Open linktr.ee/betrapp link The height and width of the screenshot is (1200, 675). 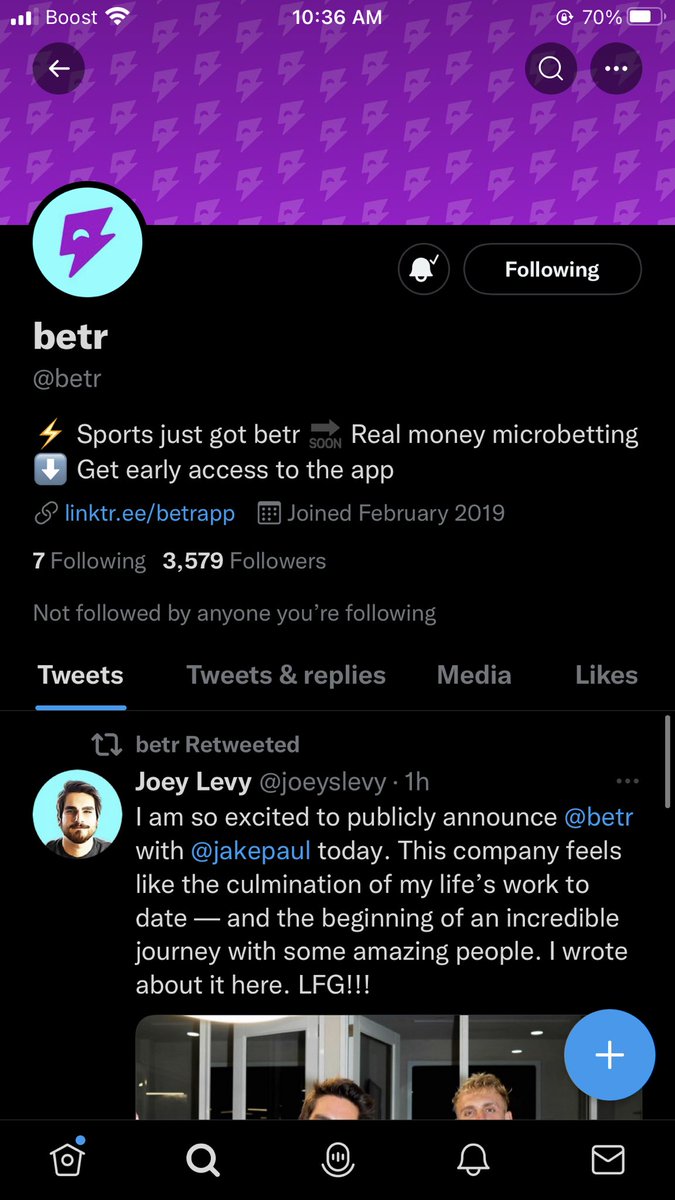pos(149,514)
